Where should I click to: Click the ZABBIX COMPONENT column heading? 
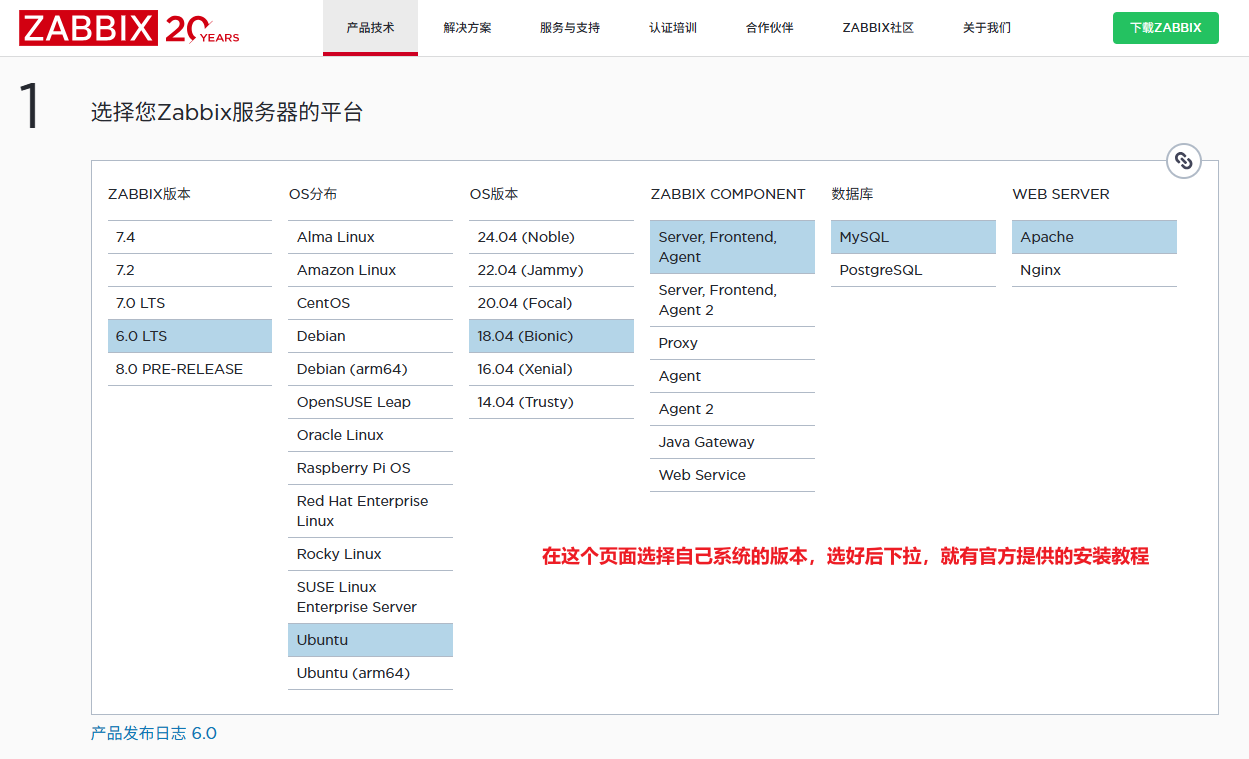pyautogui.click(x=728, y=194)
